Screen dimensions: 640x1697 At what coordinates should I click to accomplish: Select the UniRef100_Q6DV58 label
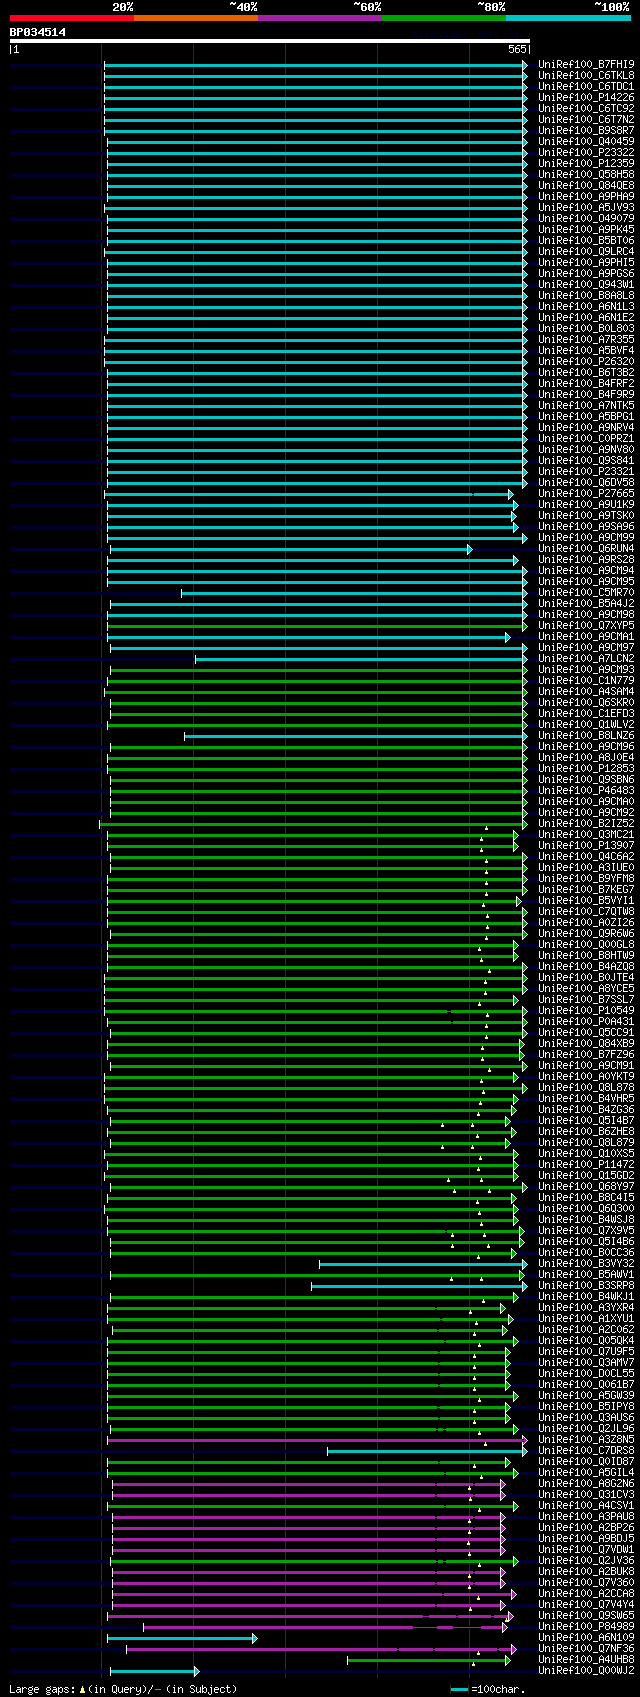pyautogui.click(x=586, y=482)
